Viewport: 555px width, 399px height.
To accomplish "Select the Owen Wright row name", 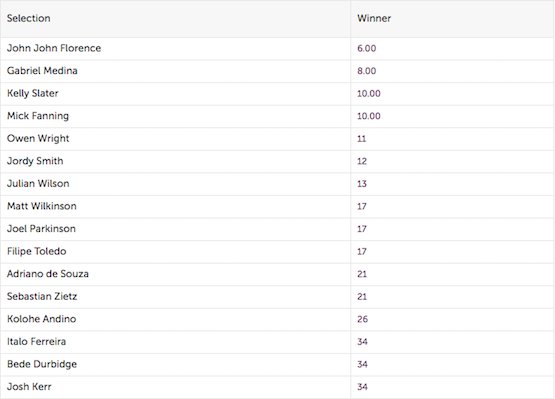I will pos(38,138).
